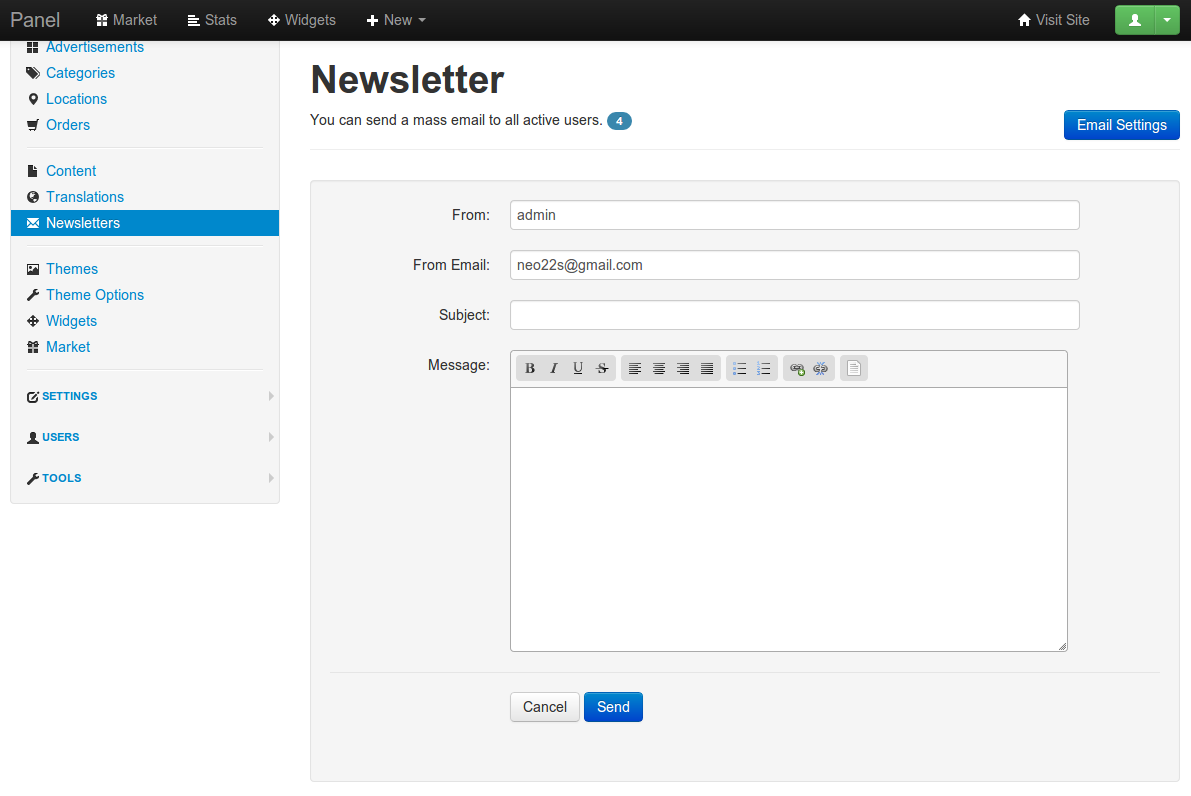Viewport: 1191px width, 796px height.
Task: Insert a numbered list
Action: pyautogui.click(x=764, y=369)
